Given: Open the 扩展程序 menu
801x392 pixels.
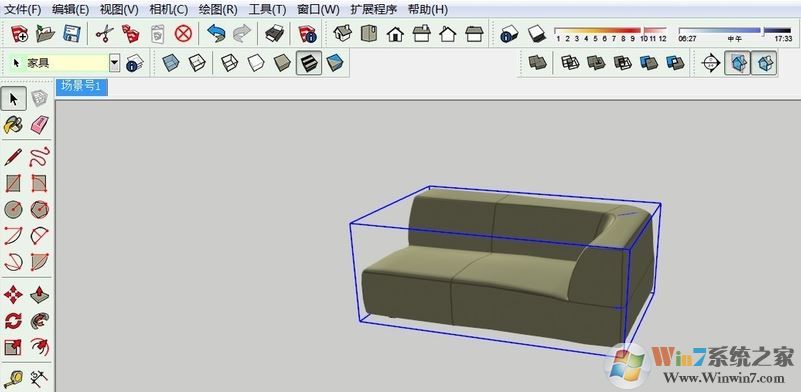Looking at the screenshot, I should click(373, 9).
